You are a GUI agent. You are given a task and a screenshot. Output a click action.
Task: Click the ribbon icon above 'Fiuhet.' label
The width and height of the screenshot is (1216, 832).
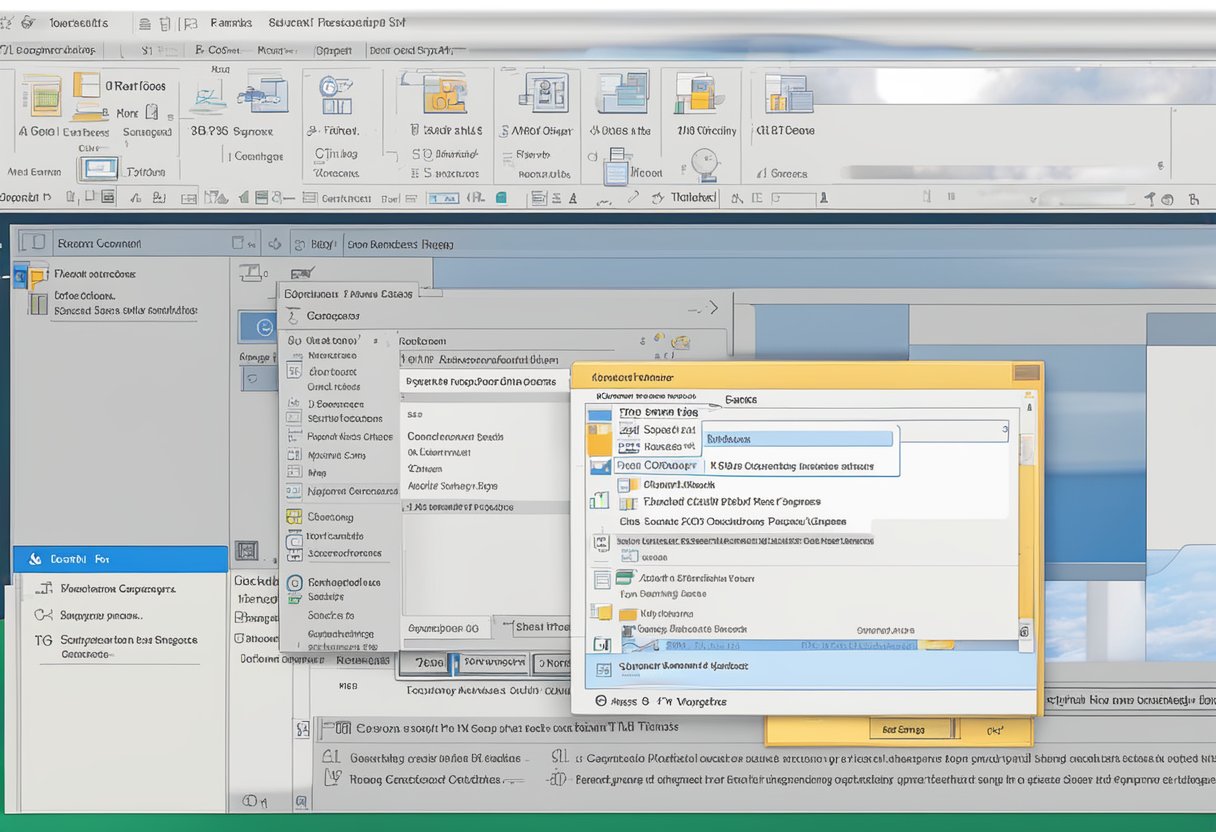(336, 96)
